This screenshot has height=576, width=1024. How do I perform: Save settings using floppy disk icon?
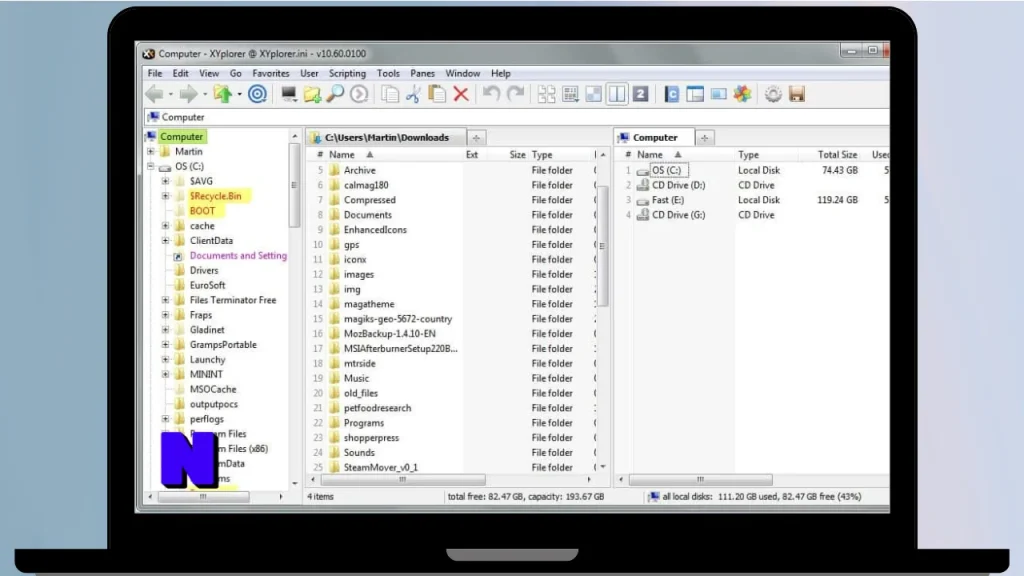point(797,94)
